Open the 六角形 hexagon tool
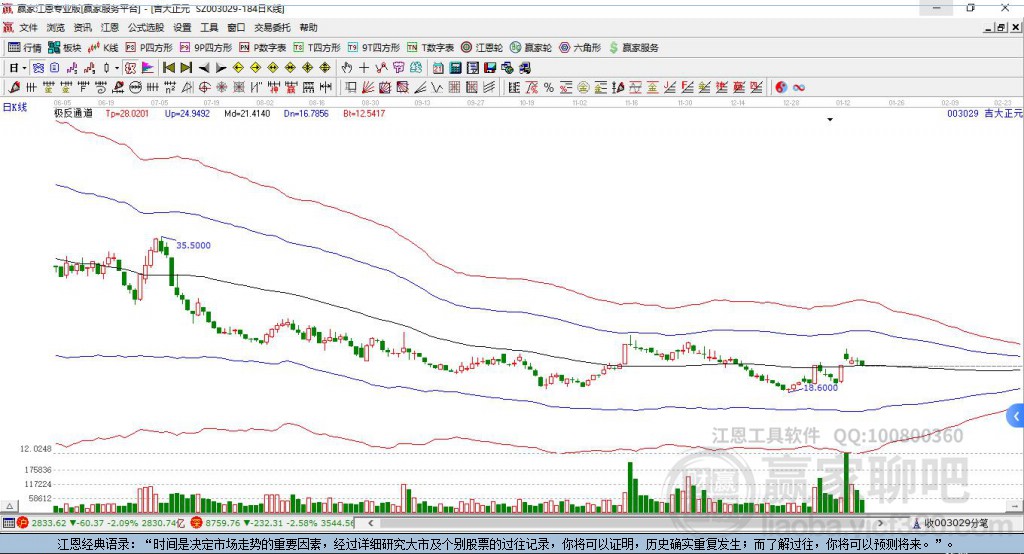 coord(580,48)
